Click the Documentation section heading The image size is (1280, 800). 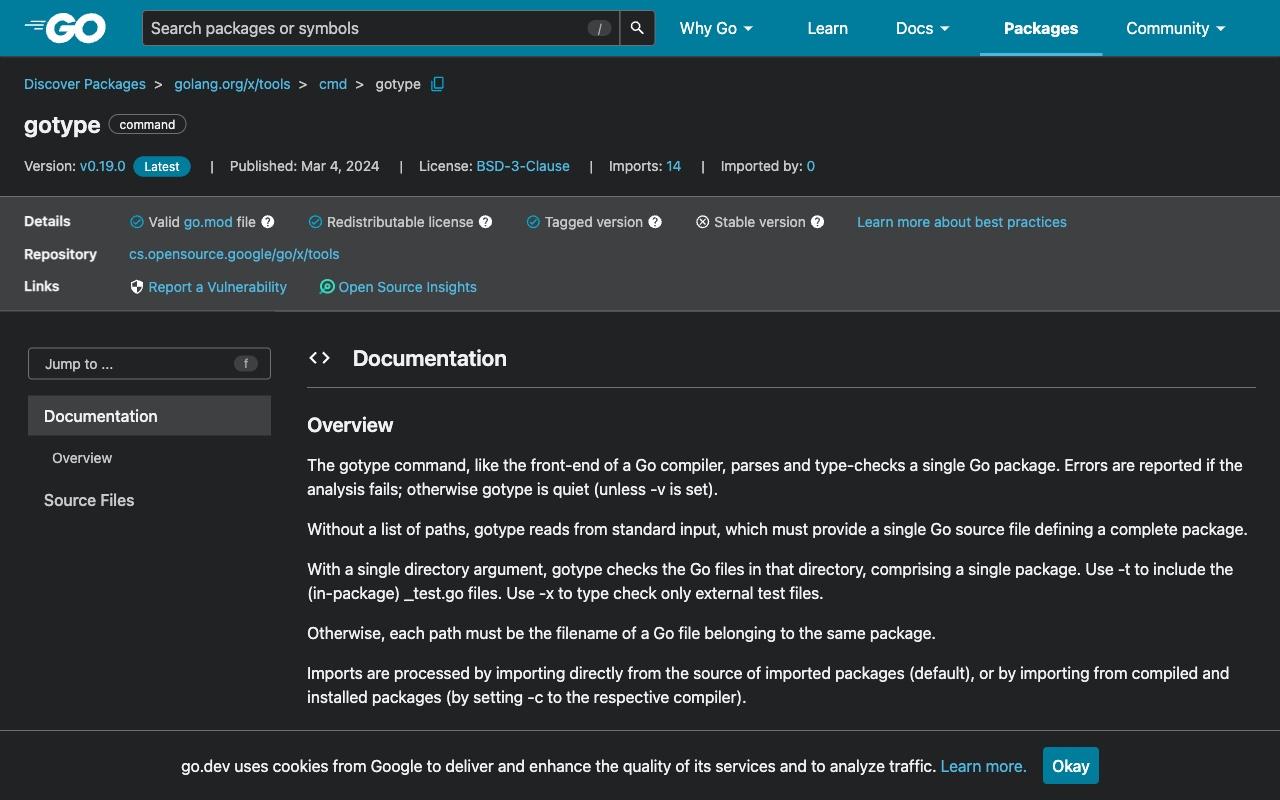pyautogui.click(x=429, y=358)
